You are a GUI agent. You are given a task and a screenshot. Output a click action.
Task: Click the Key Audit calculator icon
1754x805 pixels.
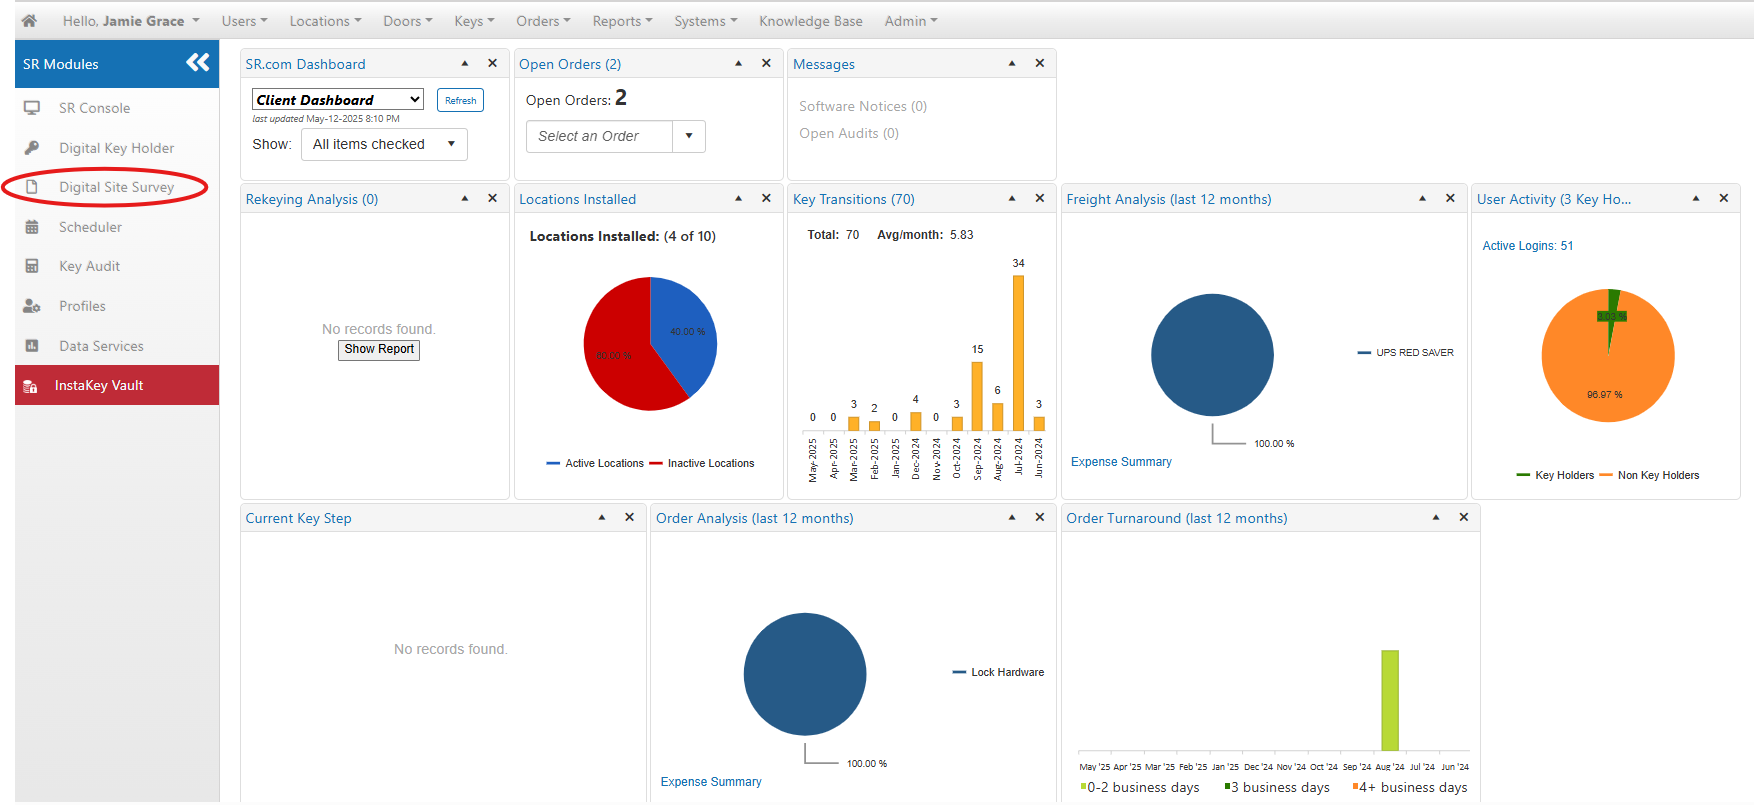click(32, 266)
